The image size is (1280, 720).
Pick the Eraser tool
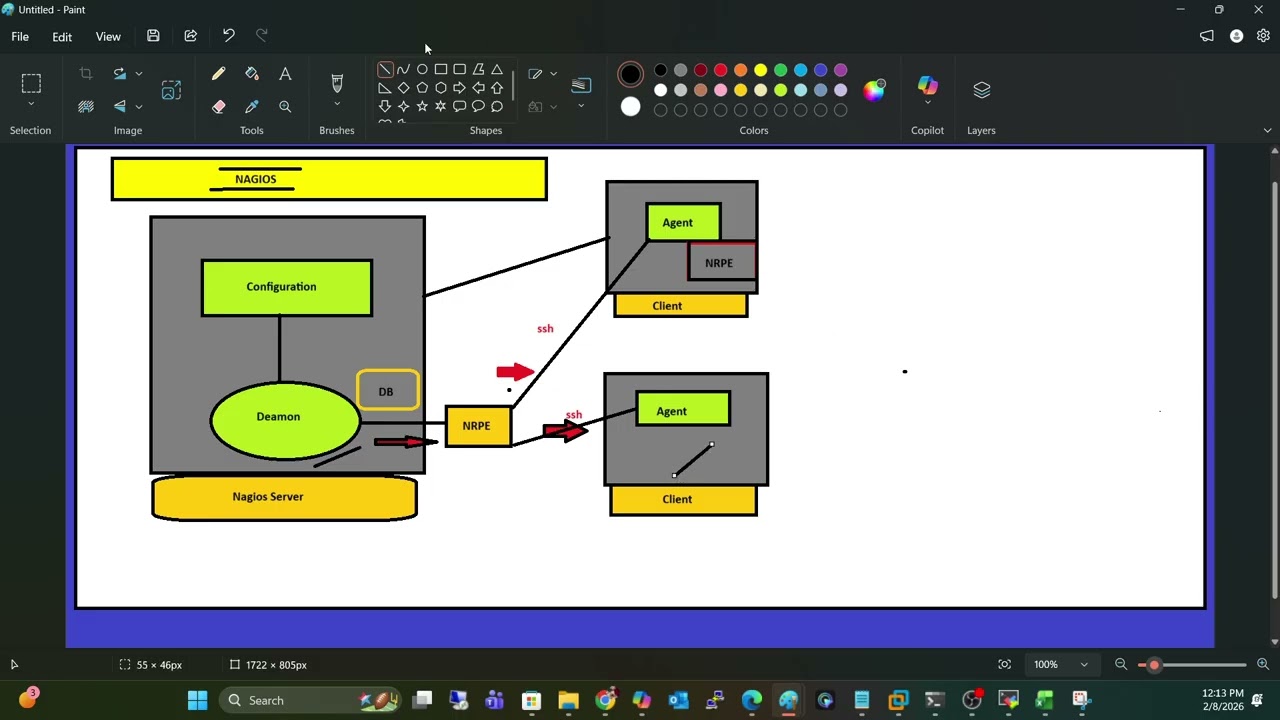pyautogui.click(x=218, y=106)
